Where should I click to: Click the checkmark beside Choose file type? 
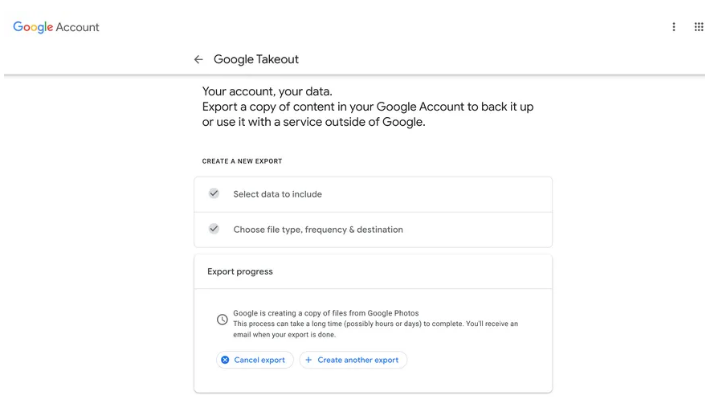(213, 229)
